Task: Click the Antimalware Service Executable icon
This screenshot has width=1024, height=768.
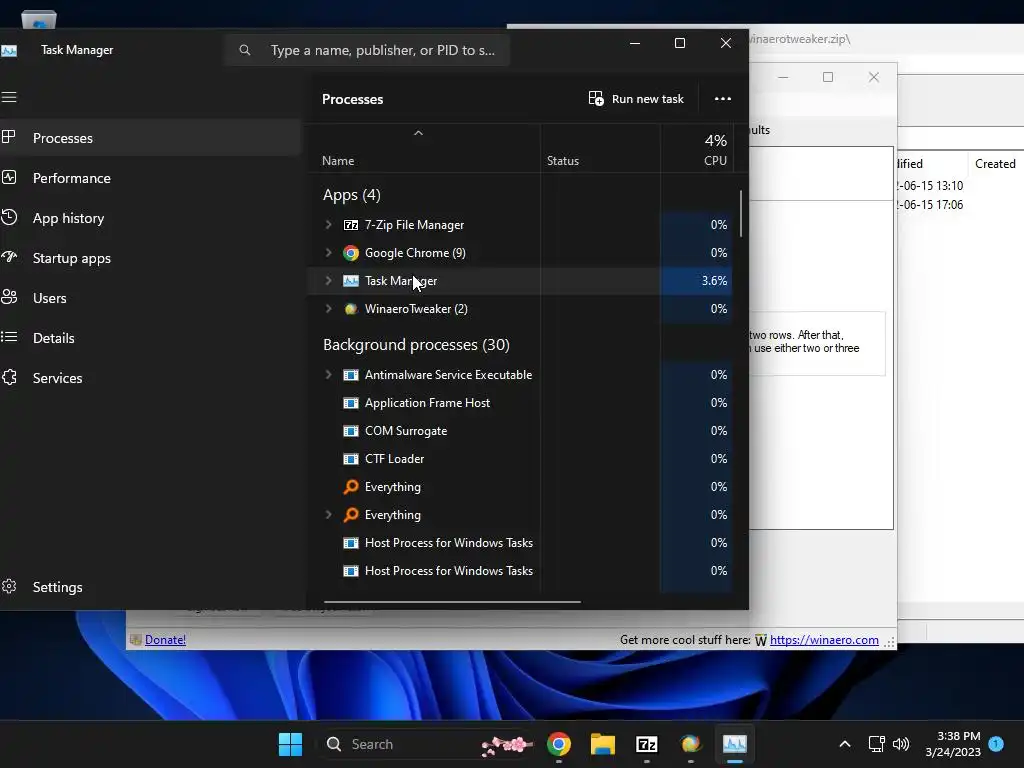Action: (x=351, y=375)
